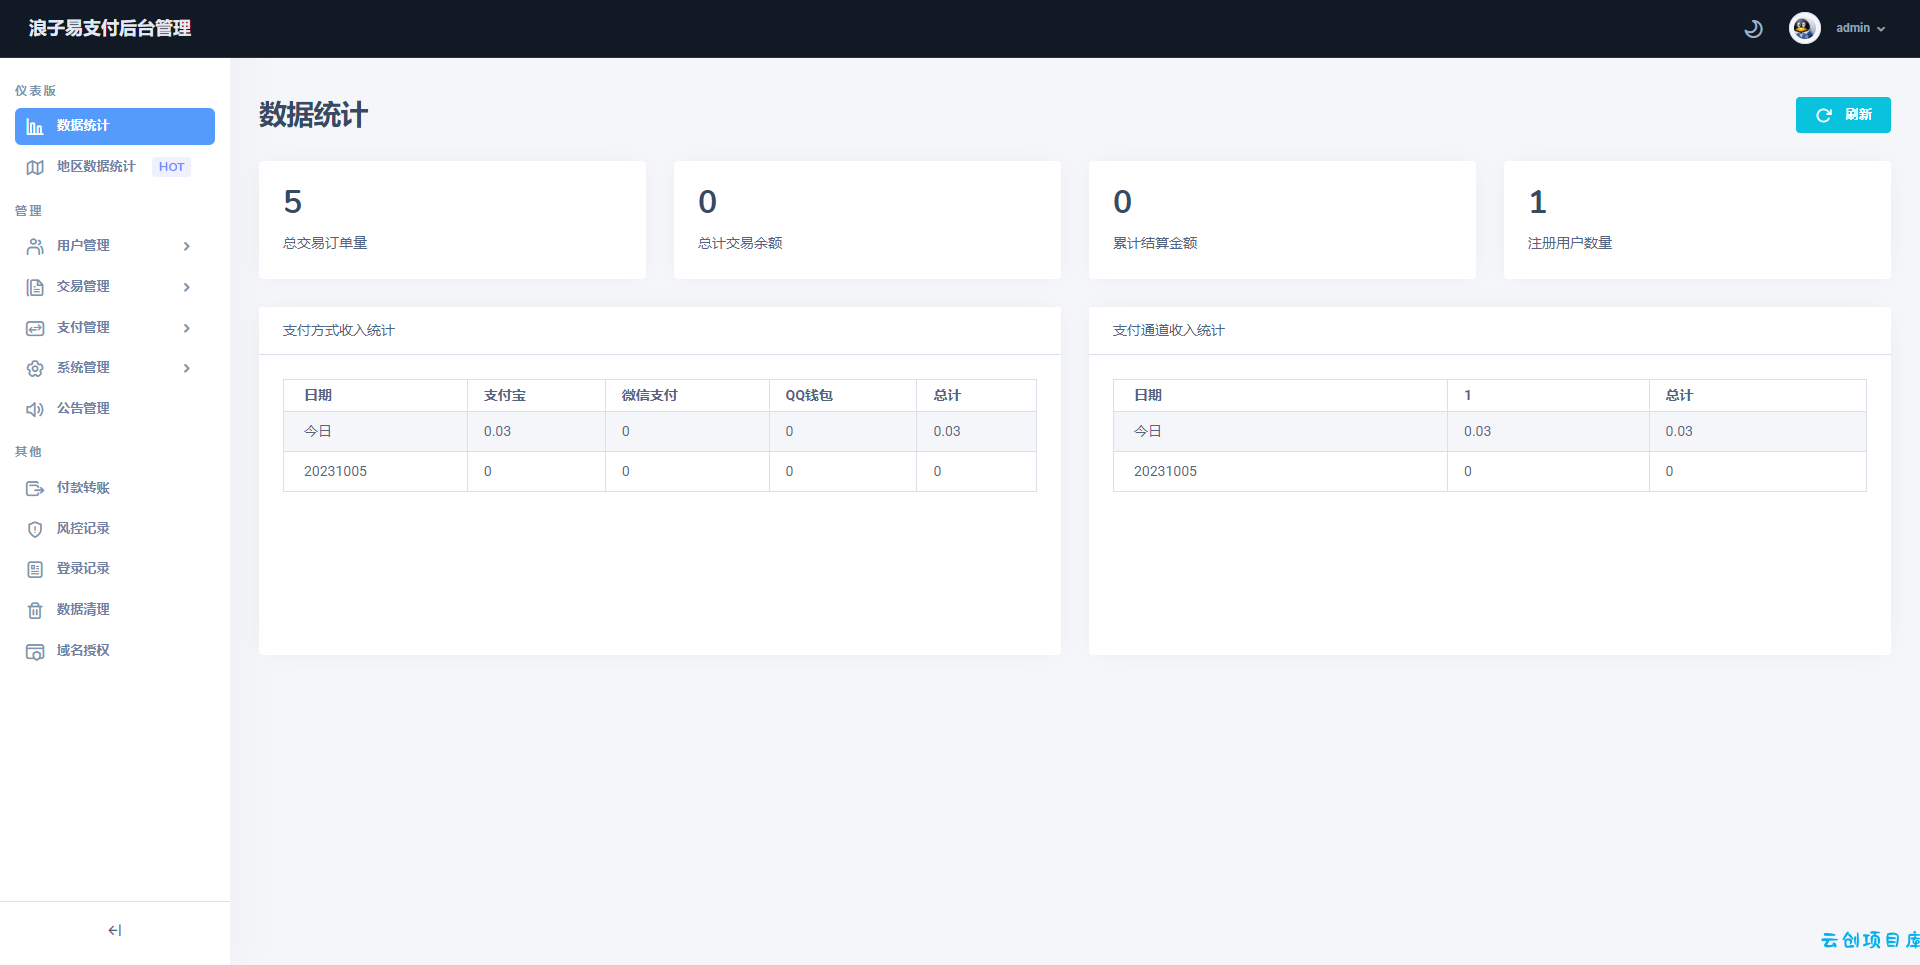The height and width of the screenshot is (965, 1920).
Task: Click the list icon beside 登录记录
Action: pos(35,569)
